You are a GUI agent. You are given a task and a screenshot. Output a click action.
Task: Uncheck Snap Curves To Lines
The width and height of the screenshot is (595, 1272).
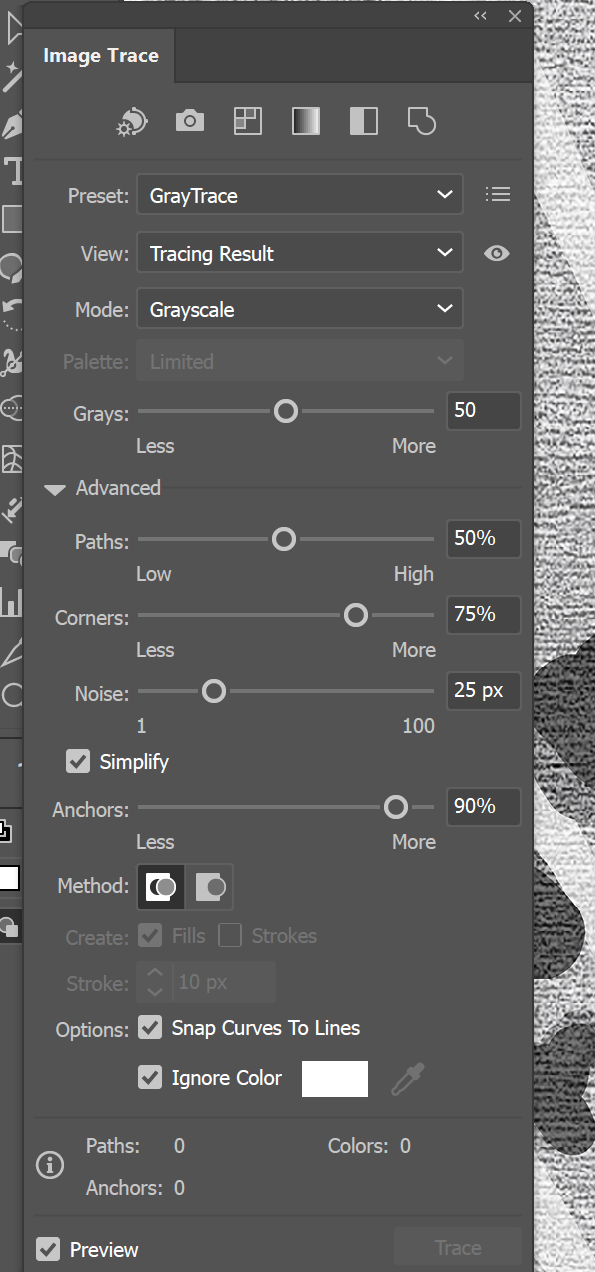pos(150,1027)
